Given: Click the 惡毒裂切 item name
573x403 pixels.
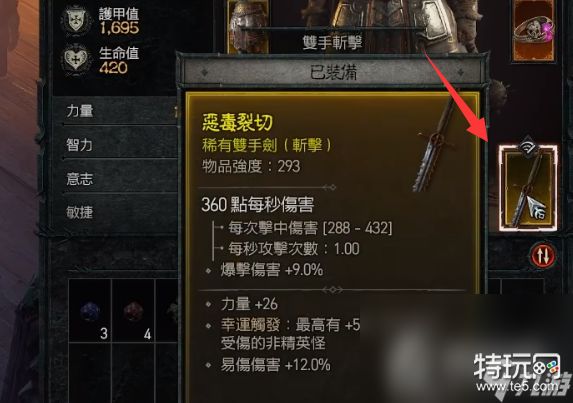Looking at the screenshot, I should pos(237,122).
